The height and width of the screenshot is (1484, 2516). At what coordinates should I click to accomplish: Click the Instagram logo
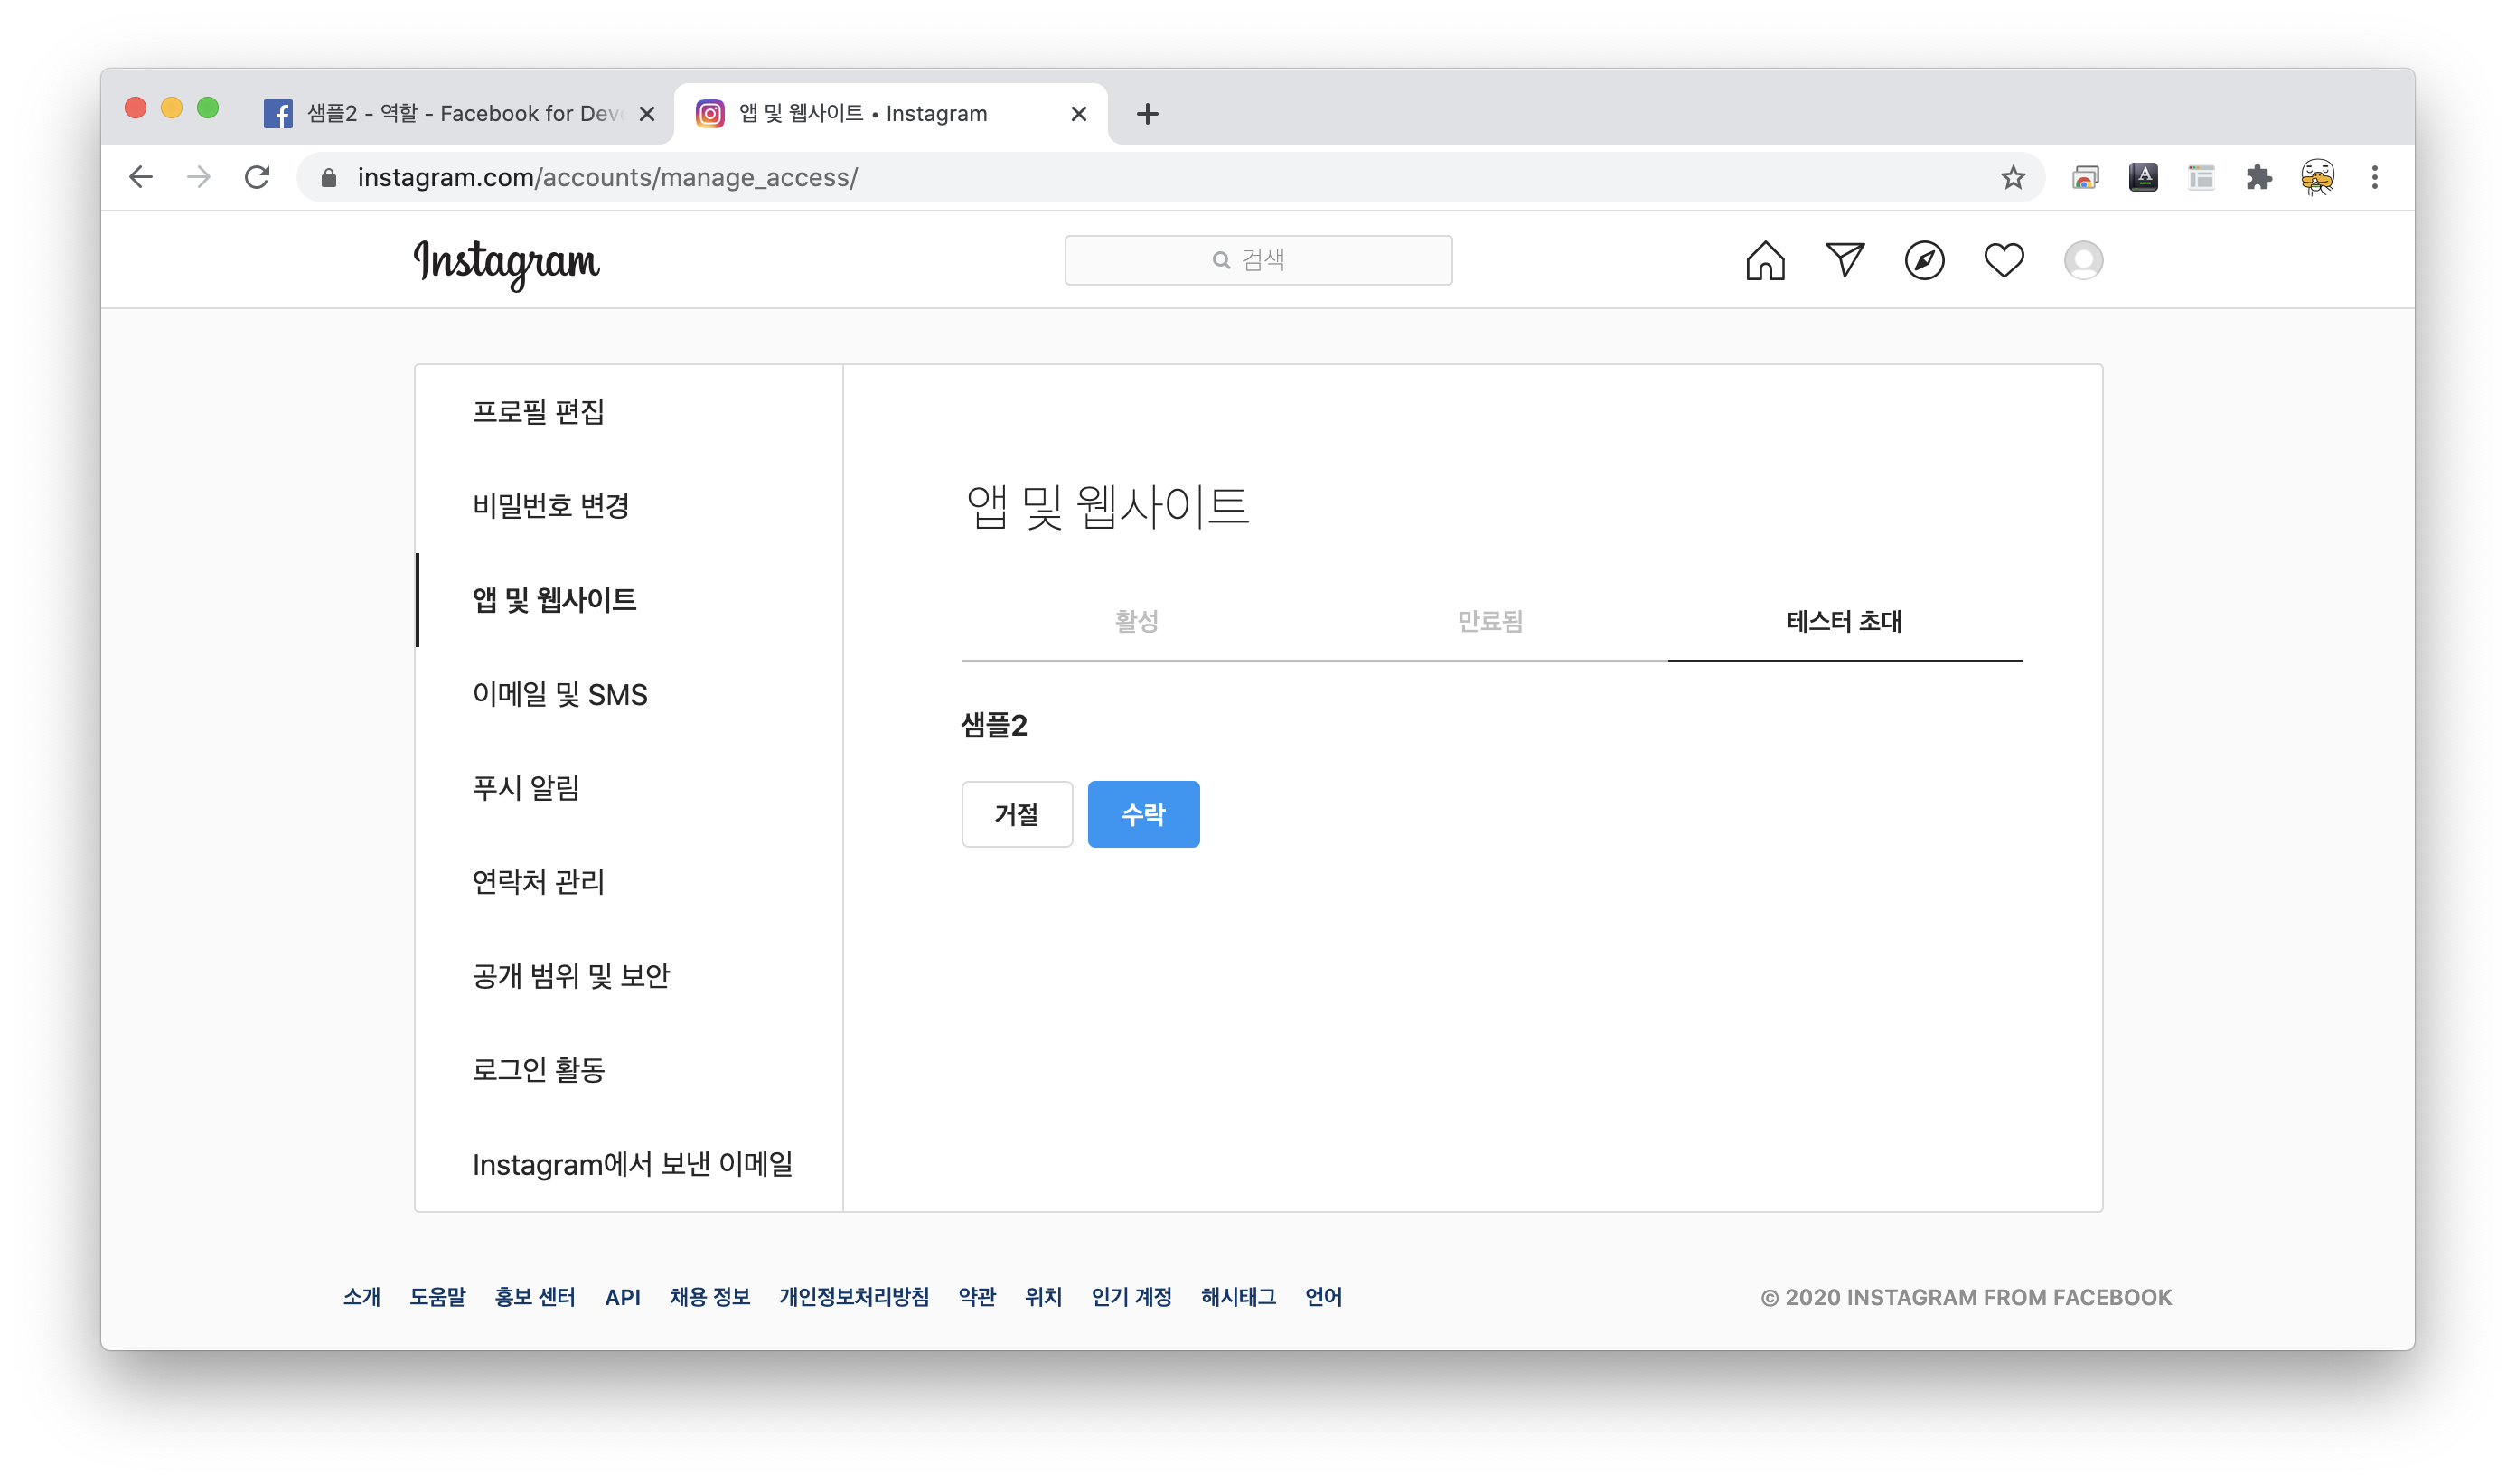(x=506, y=262)
